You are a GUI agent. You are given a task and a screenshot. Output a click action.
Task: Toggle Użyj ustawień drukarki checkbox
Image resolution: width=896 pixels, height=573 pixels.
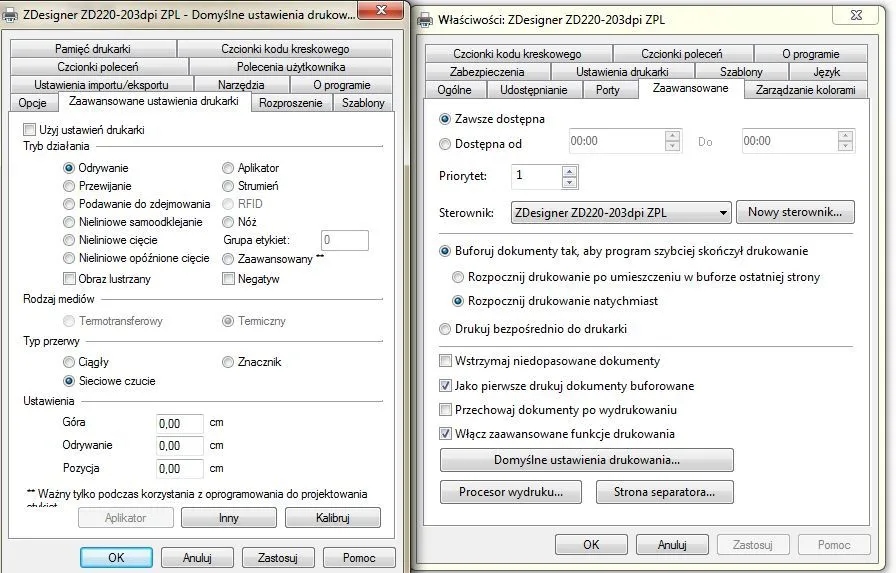(x=29, y=130)
